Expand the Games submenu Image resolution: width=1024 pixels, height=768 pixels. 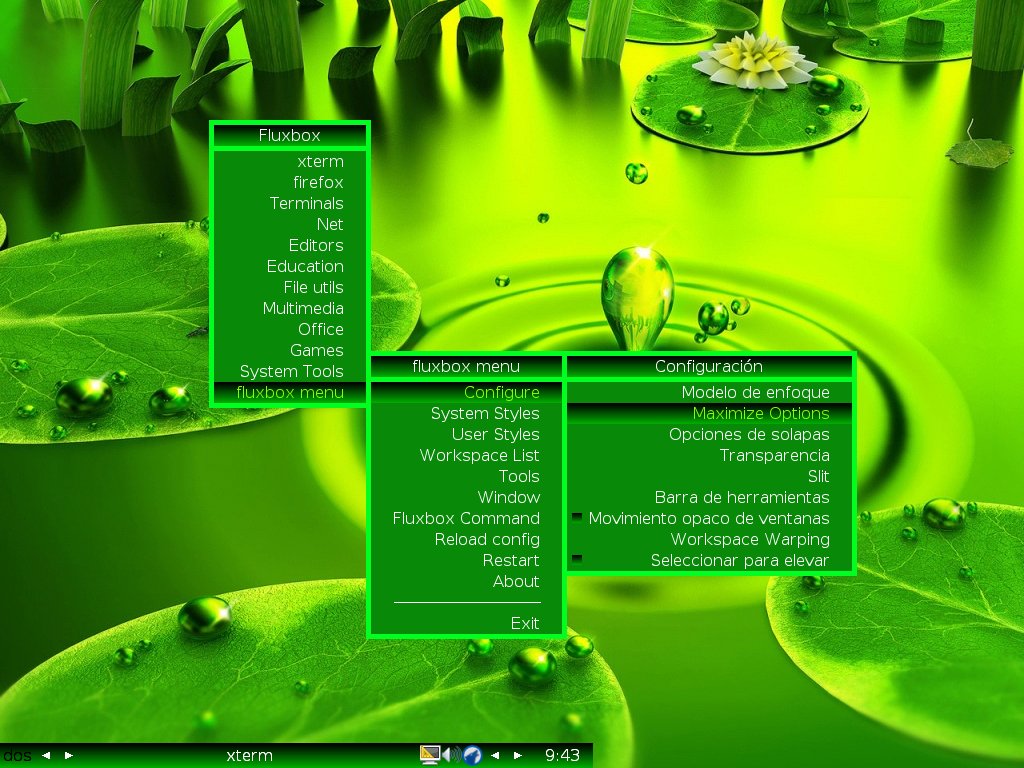[x=289, y=350]
